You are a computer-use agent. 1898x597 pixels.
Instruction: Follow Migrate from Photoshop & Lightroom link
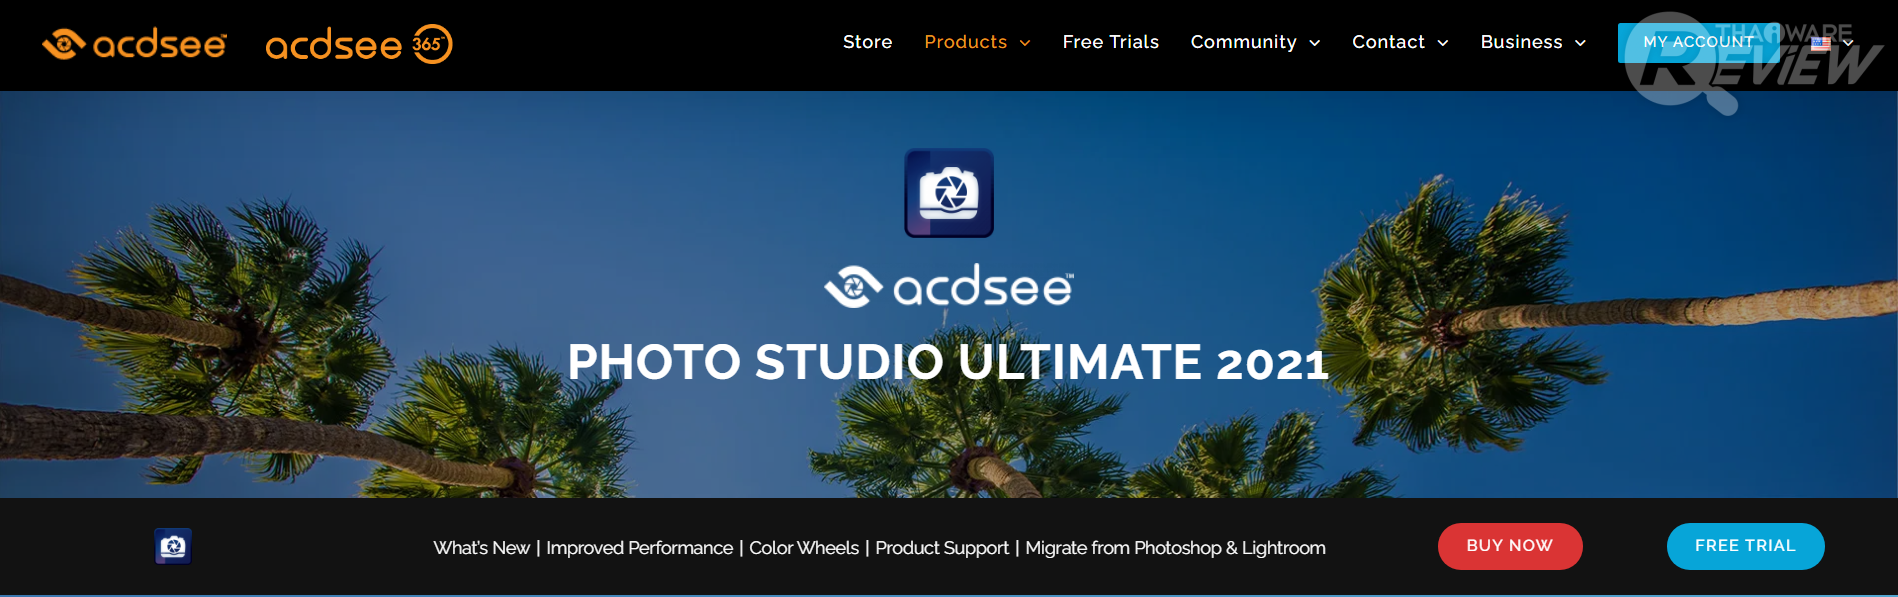1175,548
